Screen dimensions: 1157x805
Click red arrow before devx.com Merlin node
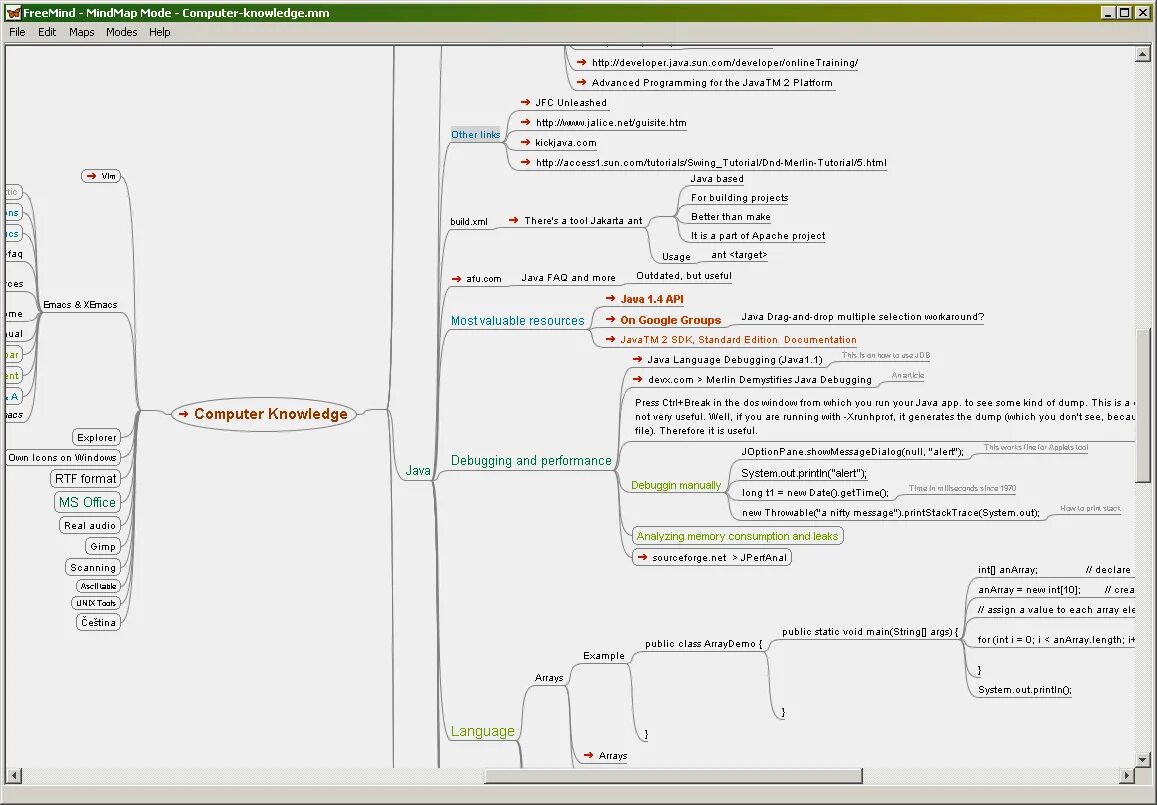coord(638,379)
